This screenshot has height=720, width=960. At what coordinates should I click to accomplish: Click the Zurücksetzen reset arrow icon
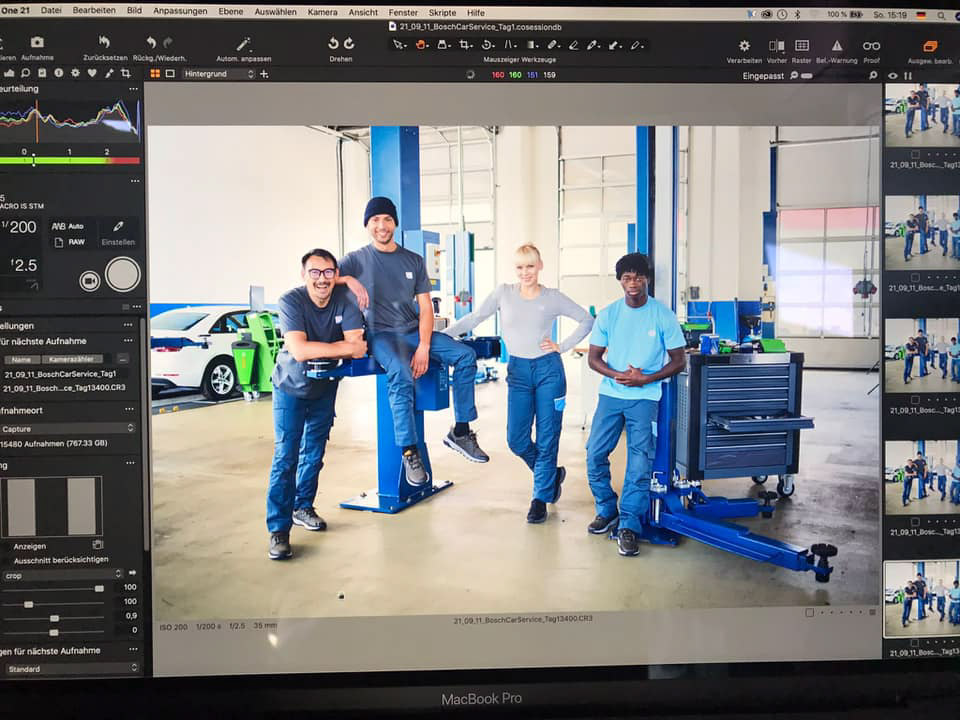(x=104, y=42)
